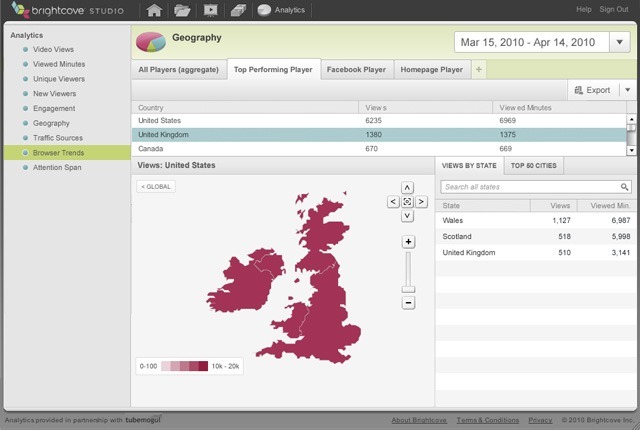Open the video Publishing module icon
This screenshot has height=430, width=640.
[210, 10]
